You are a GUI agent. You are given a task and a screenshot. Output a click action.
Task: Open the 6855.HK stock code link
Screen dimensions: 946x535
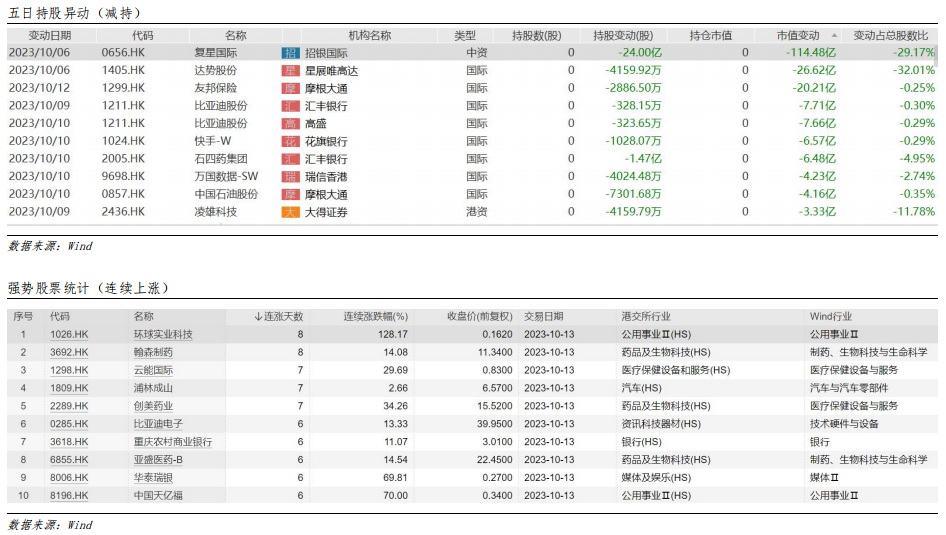point(69,460)
